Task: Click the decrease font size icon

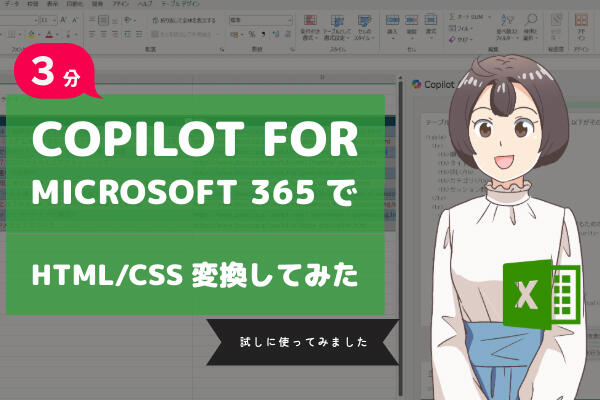Action: coord(75,20)
